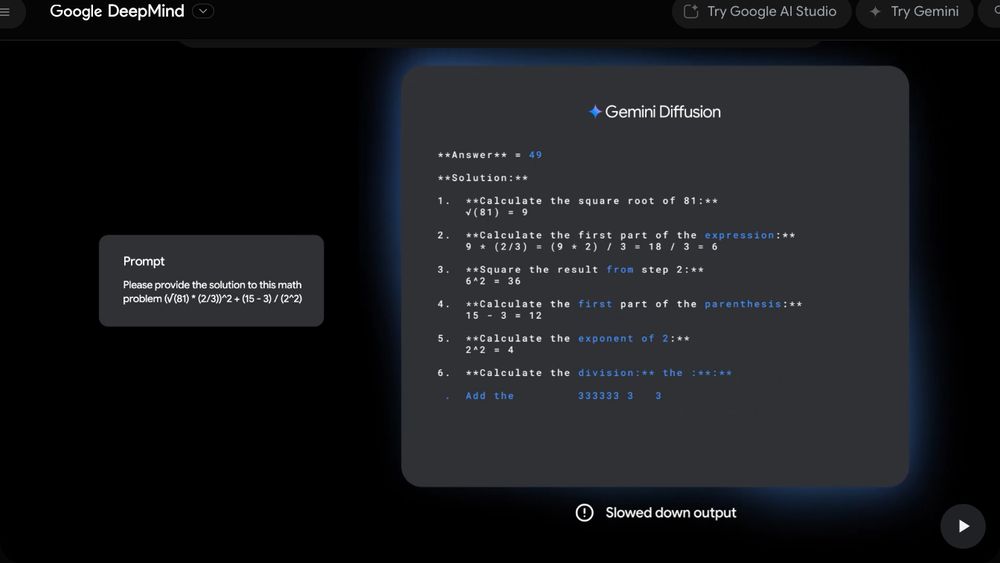Click the 6^2 = 36 line
The image size is (1000, 563).
point(493,281)
